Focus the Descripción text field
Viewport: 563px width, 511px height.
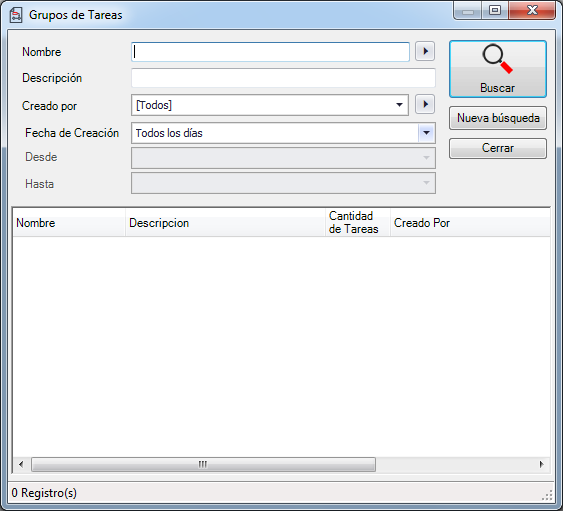(x=283, y=78)
